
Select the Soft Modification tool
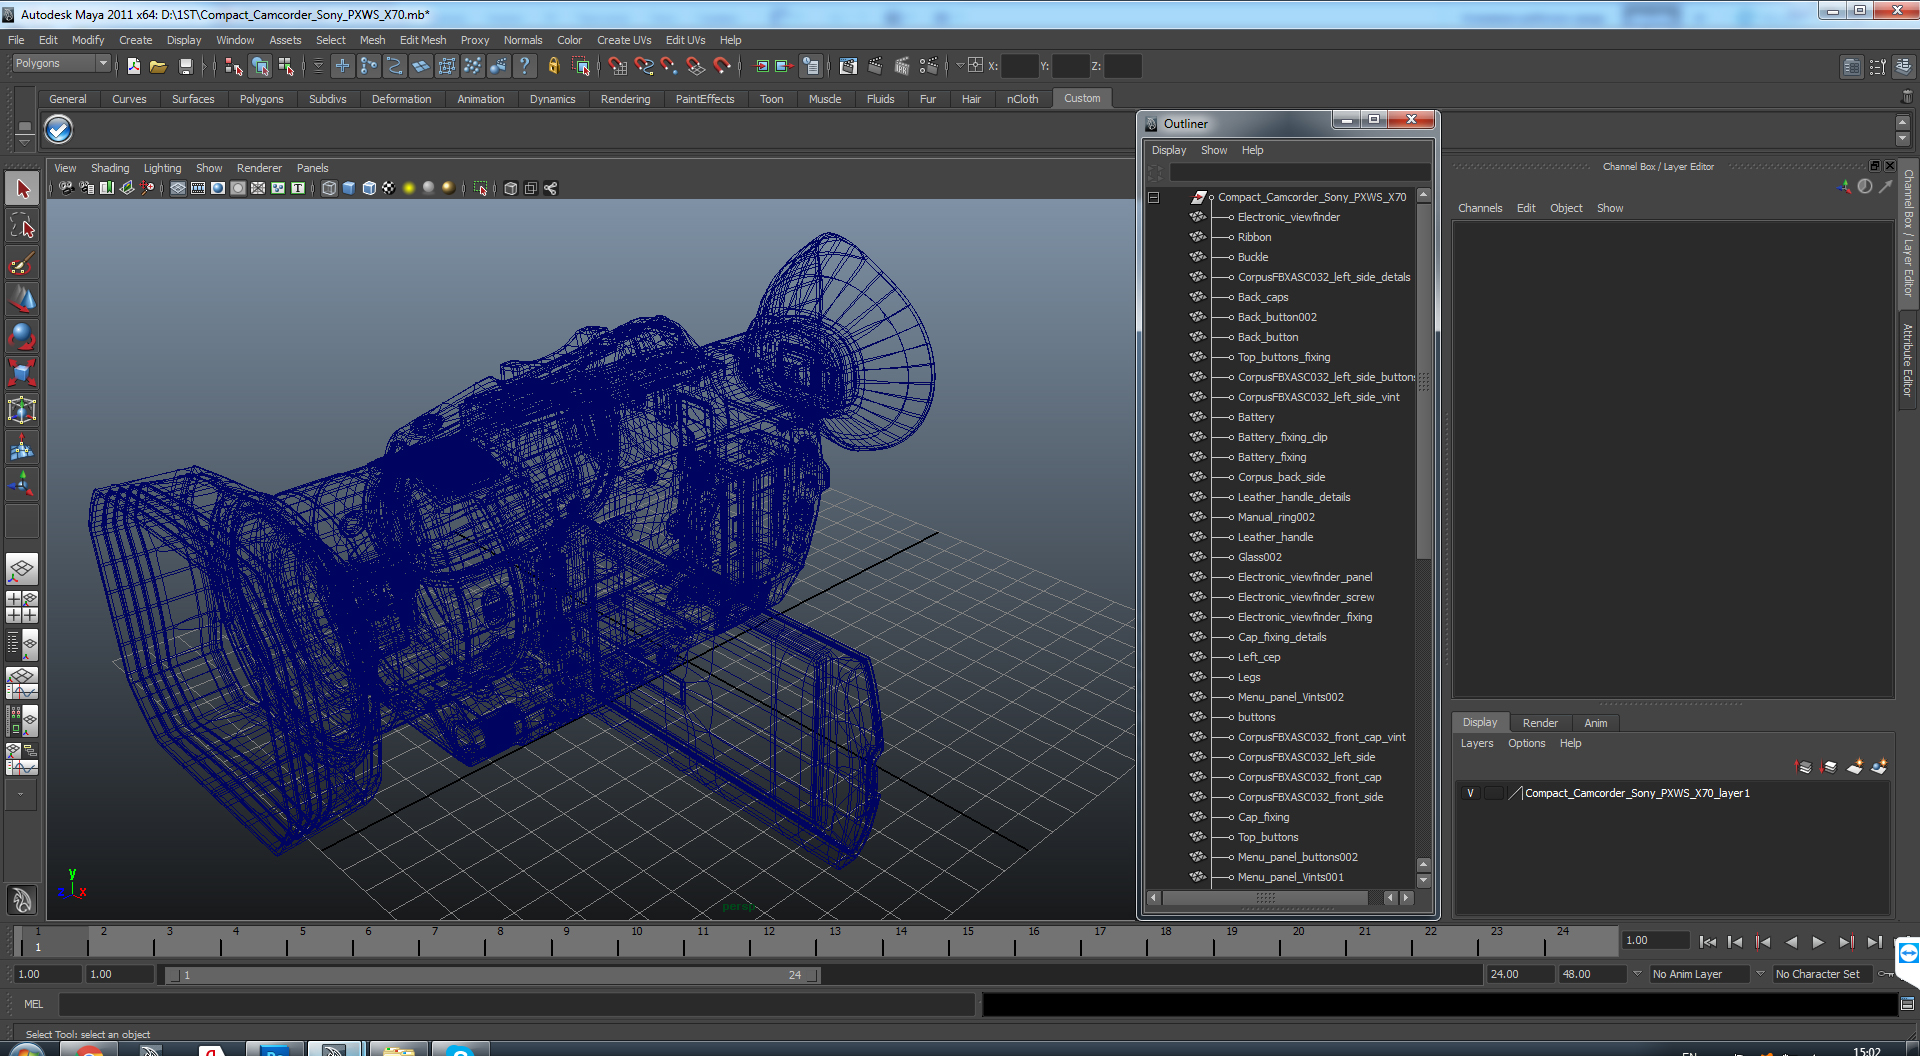pyautogui.click(x=22, y=447)
